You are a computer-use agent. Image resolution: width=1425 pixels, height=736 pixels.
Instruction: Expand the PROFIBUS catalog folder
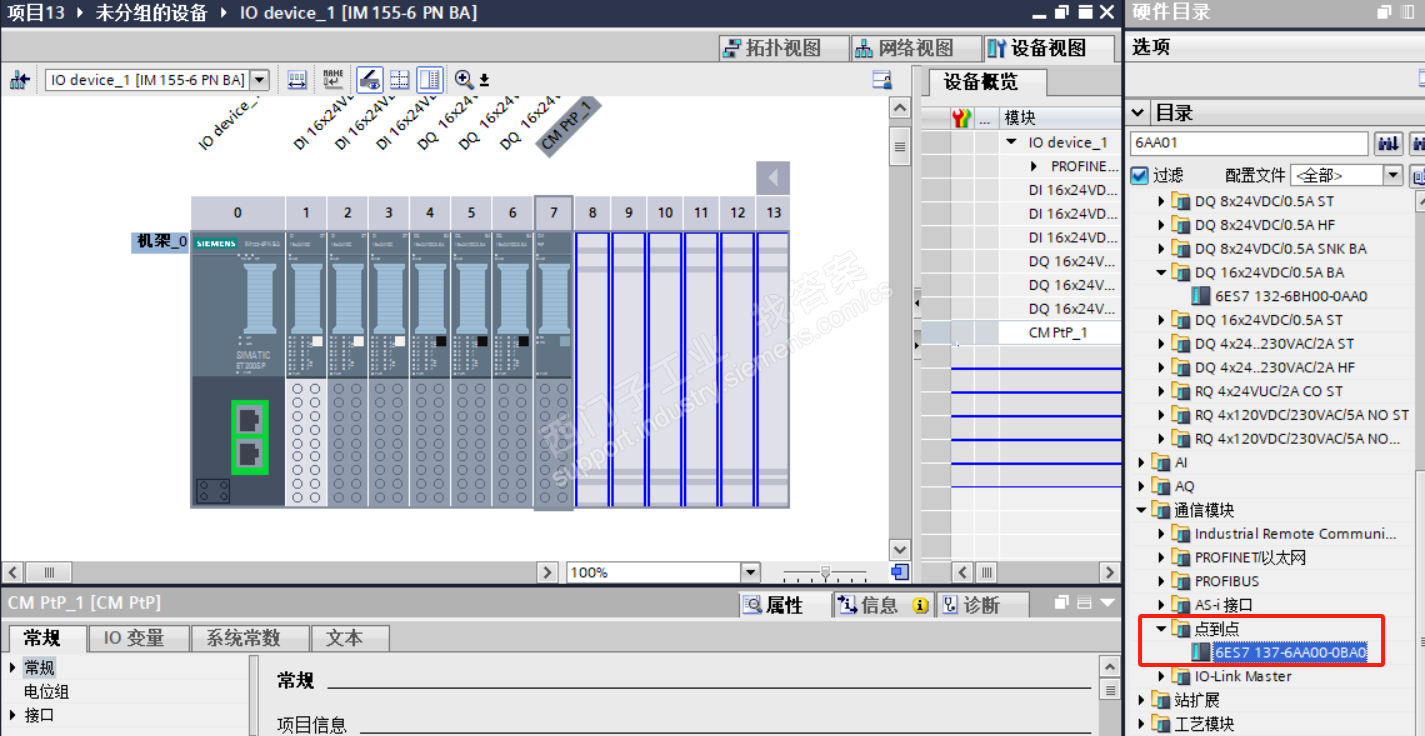click(1161, 581)
